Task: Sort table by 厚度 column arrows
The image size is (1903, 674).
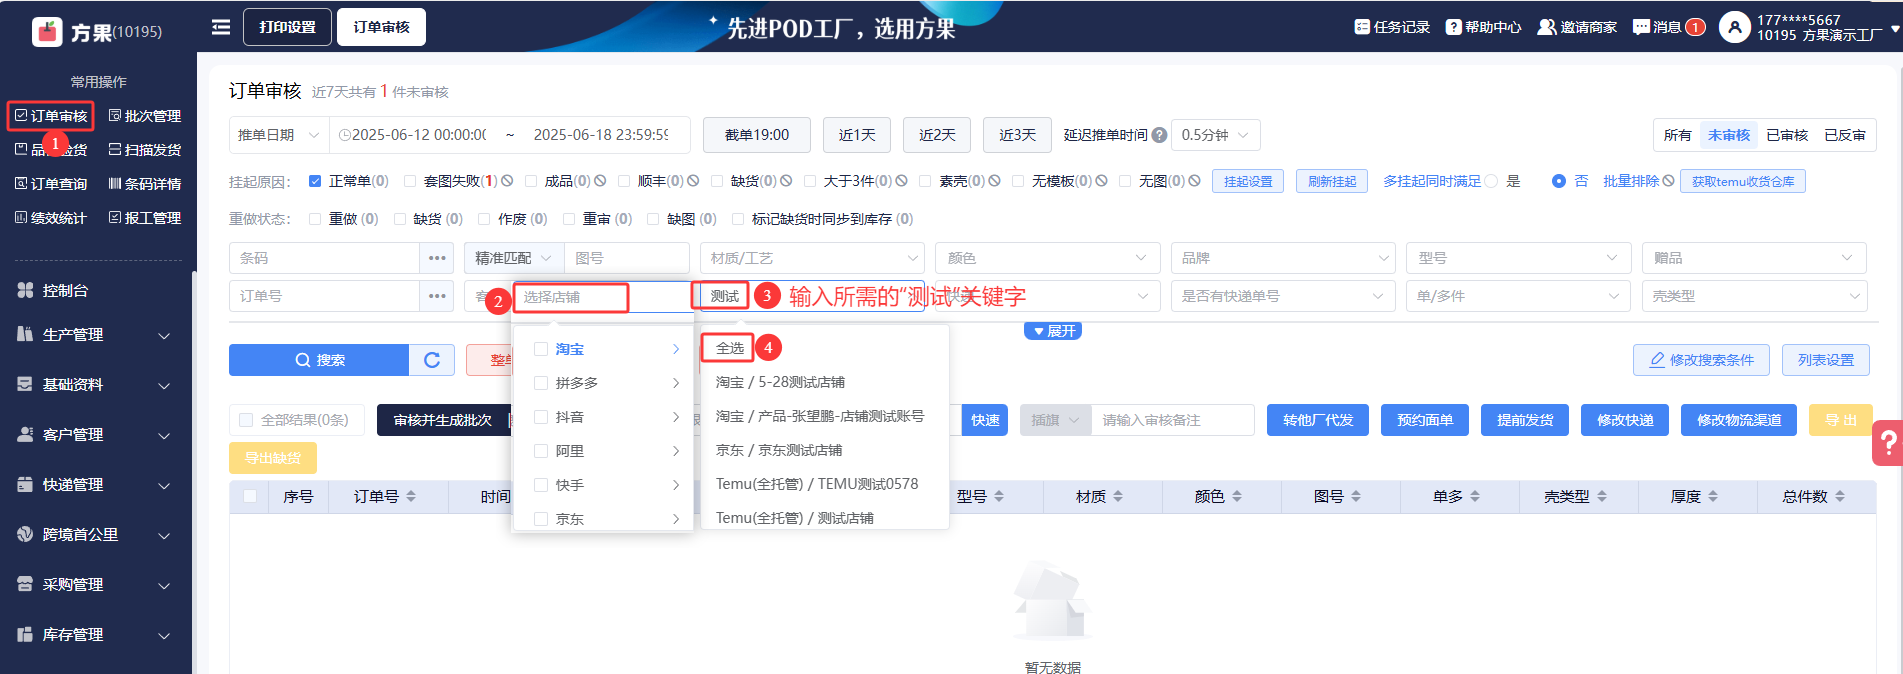Action: [1713, 497]
